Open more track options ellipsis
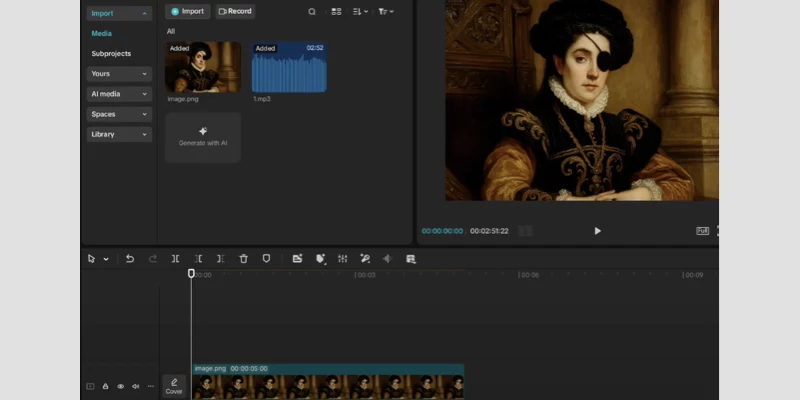800x400 pixels. [x=151, y=387]
